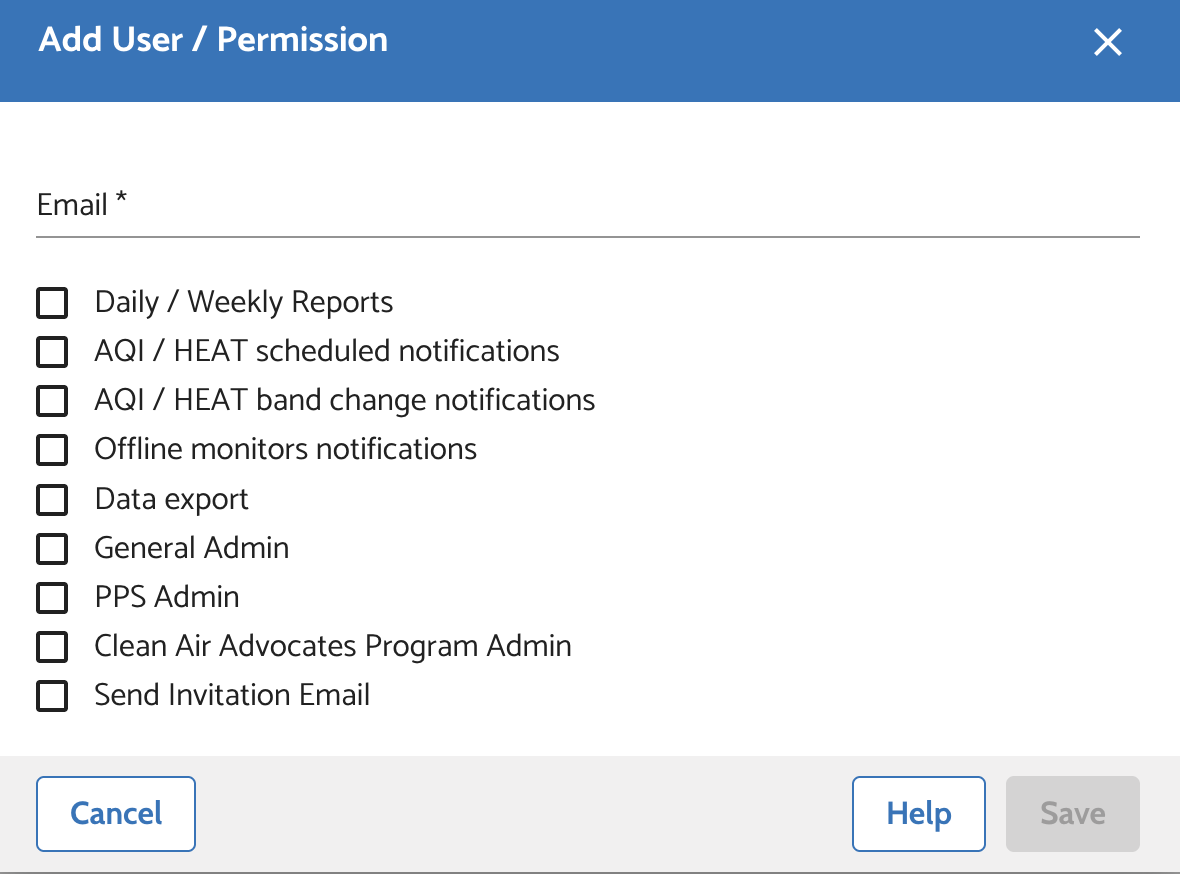Viewport: 1180px width, 874px height.
Task: Click the 'Send Invitation Email' label text
Action: tap(232, 695)
